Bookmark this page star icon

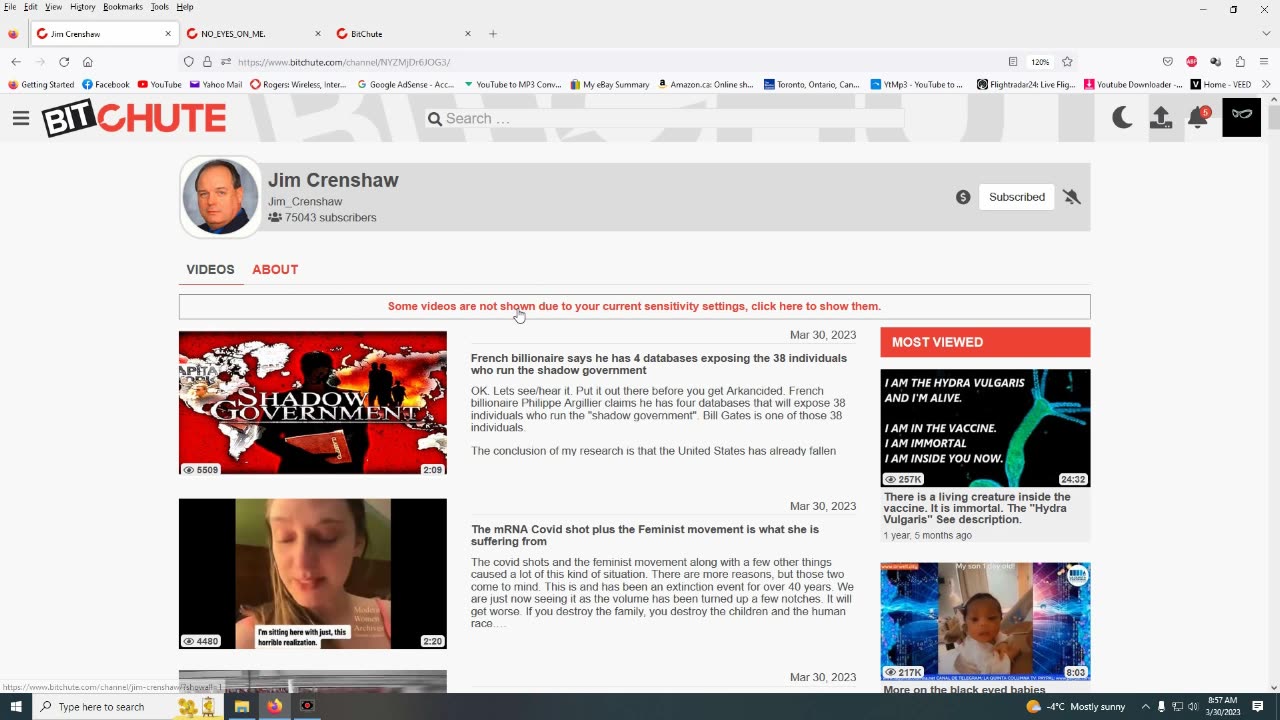(x=1067, y=62)
